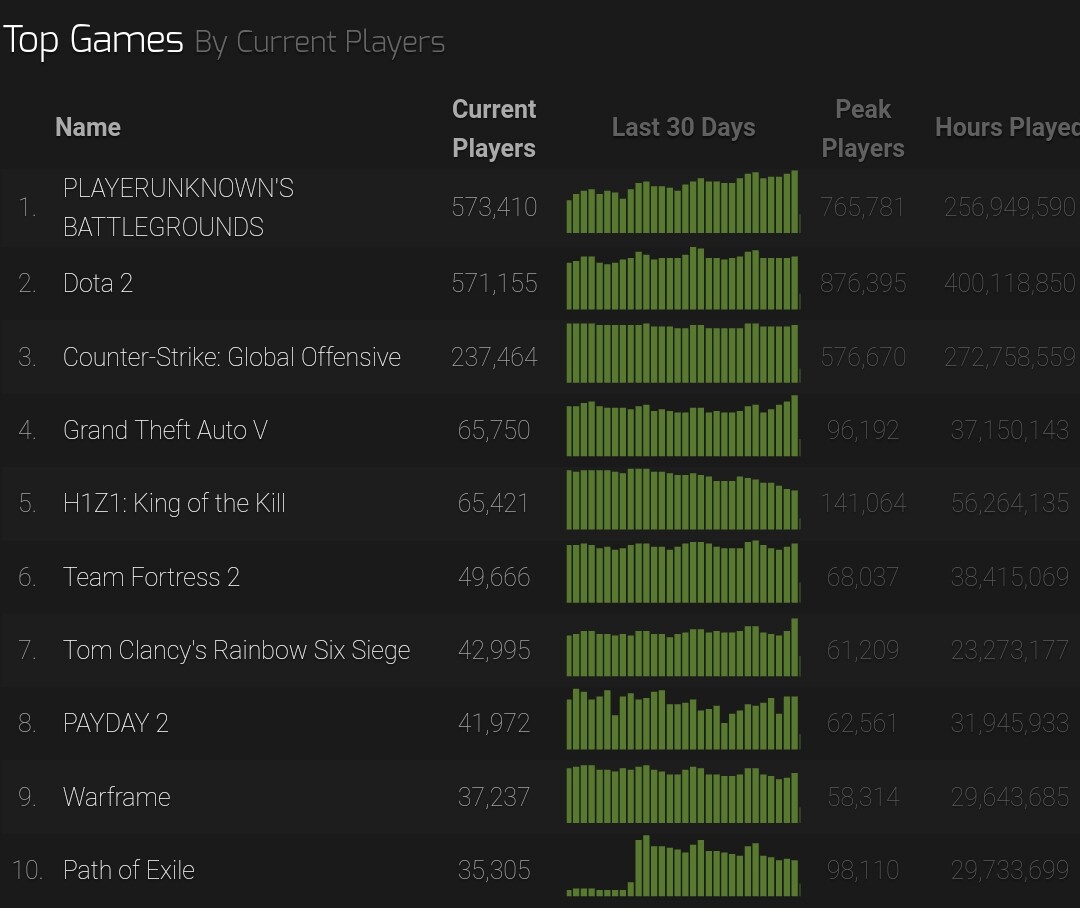Click the Last 30 Days header
The width and height of the screenshot is (1080, 908).
pyautogui.click(x=683, y=128)
